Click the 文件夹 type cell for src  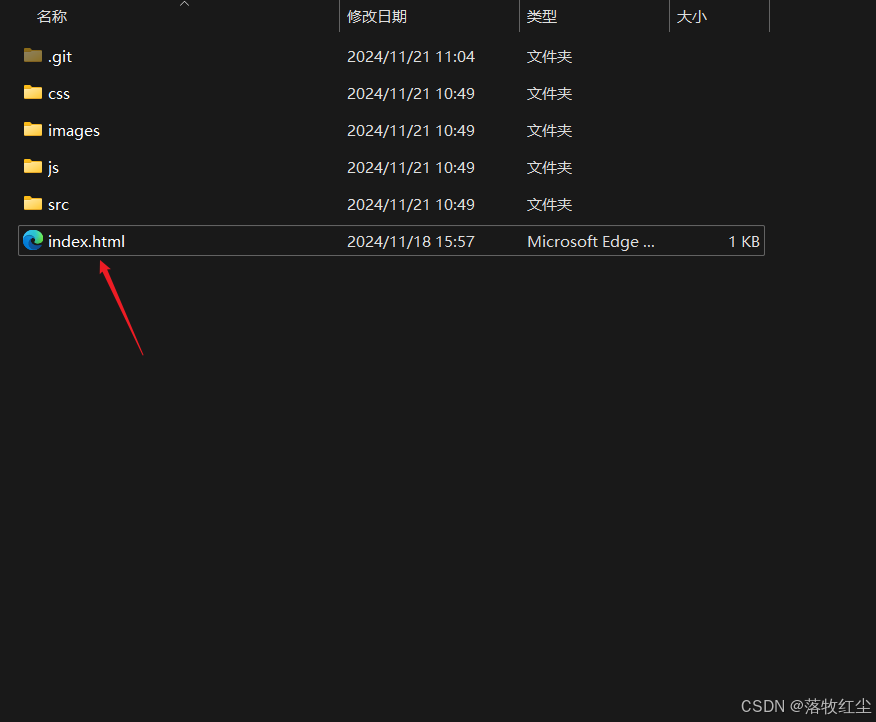549,204
